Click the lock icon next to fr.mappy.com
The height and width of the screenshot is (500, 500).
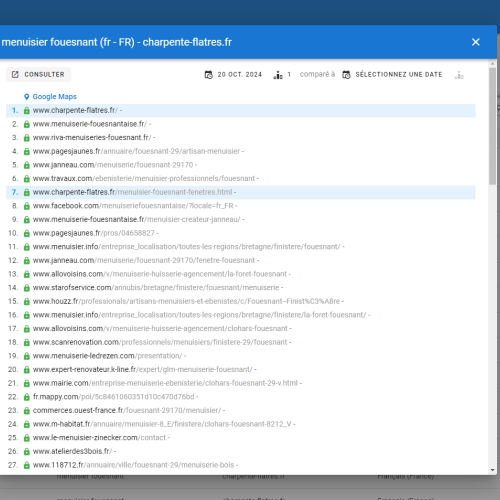pos(27,397)
